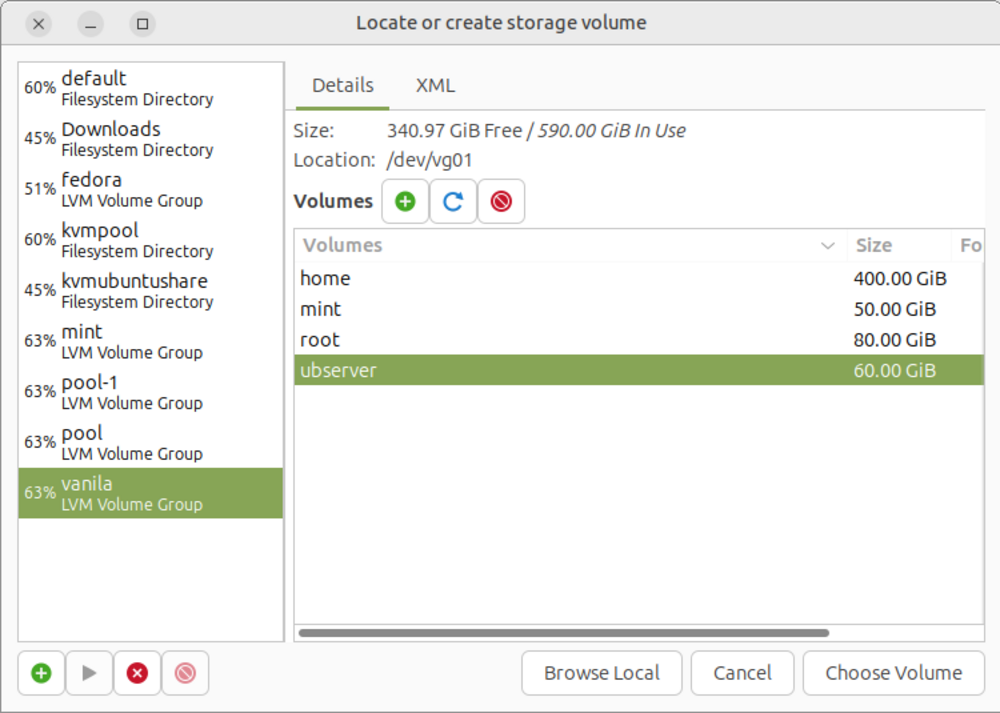Viewport: 1000px width, 713px height.
Task: Refresh the volume list
Action: (453, 202)
